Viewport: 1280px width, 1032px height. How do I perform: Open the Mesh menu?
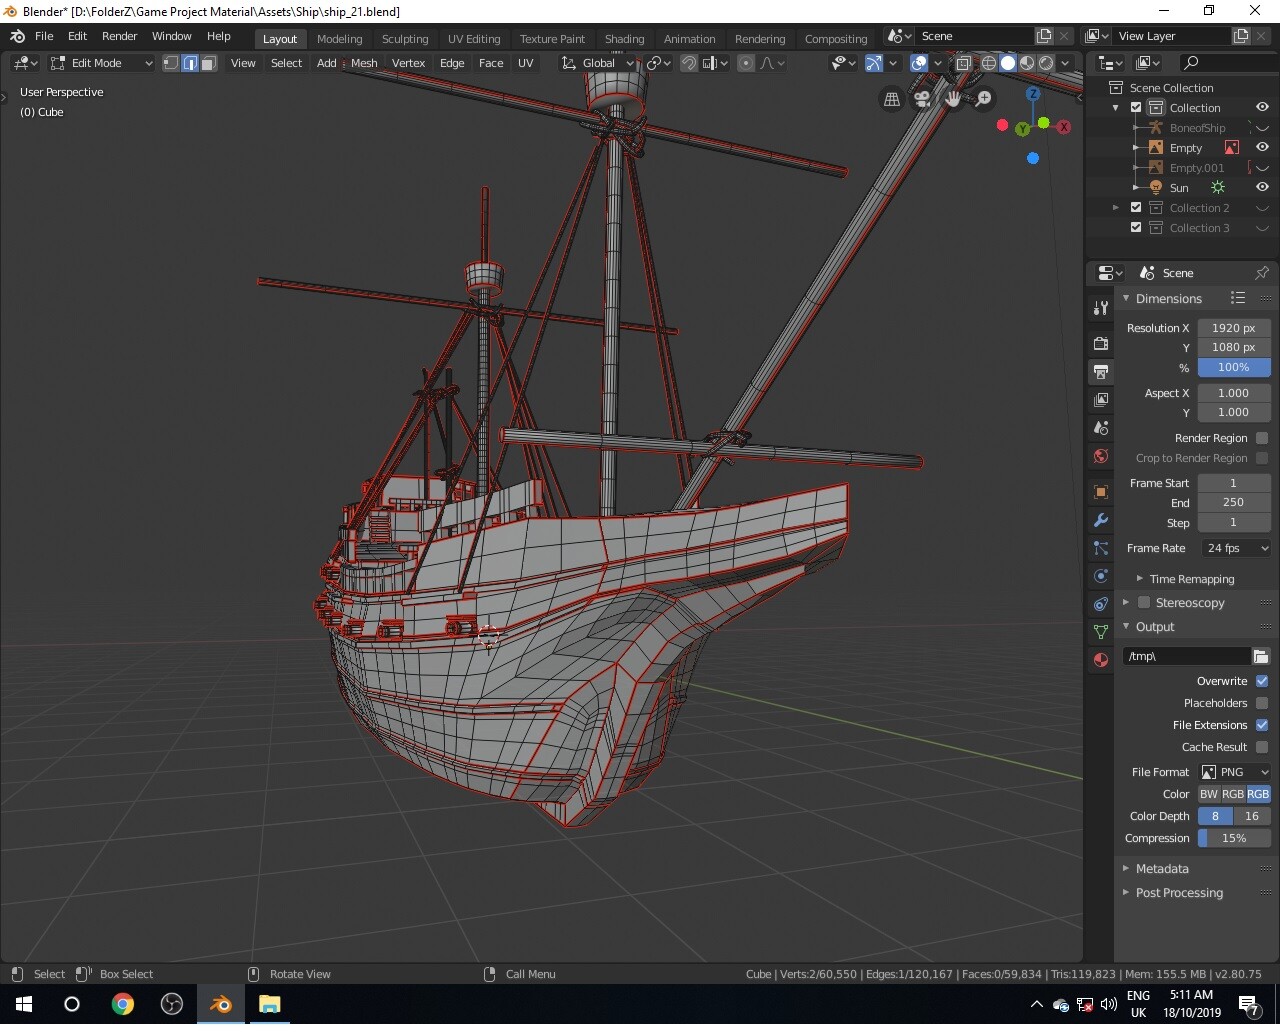pyautogui.click(x=364, y=63)
